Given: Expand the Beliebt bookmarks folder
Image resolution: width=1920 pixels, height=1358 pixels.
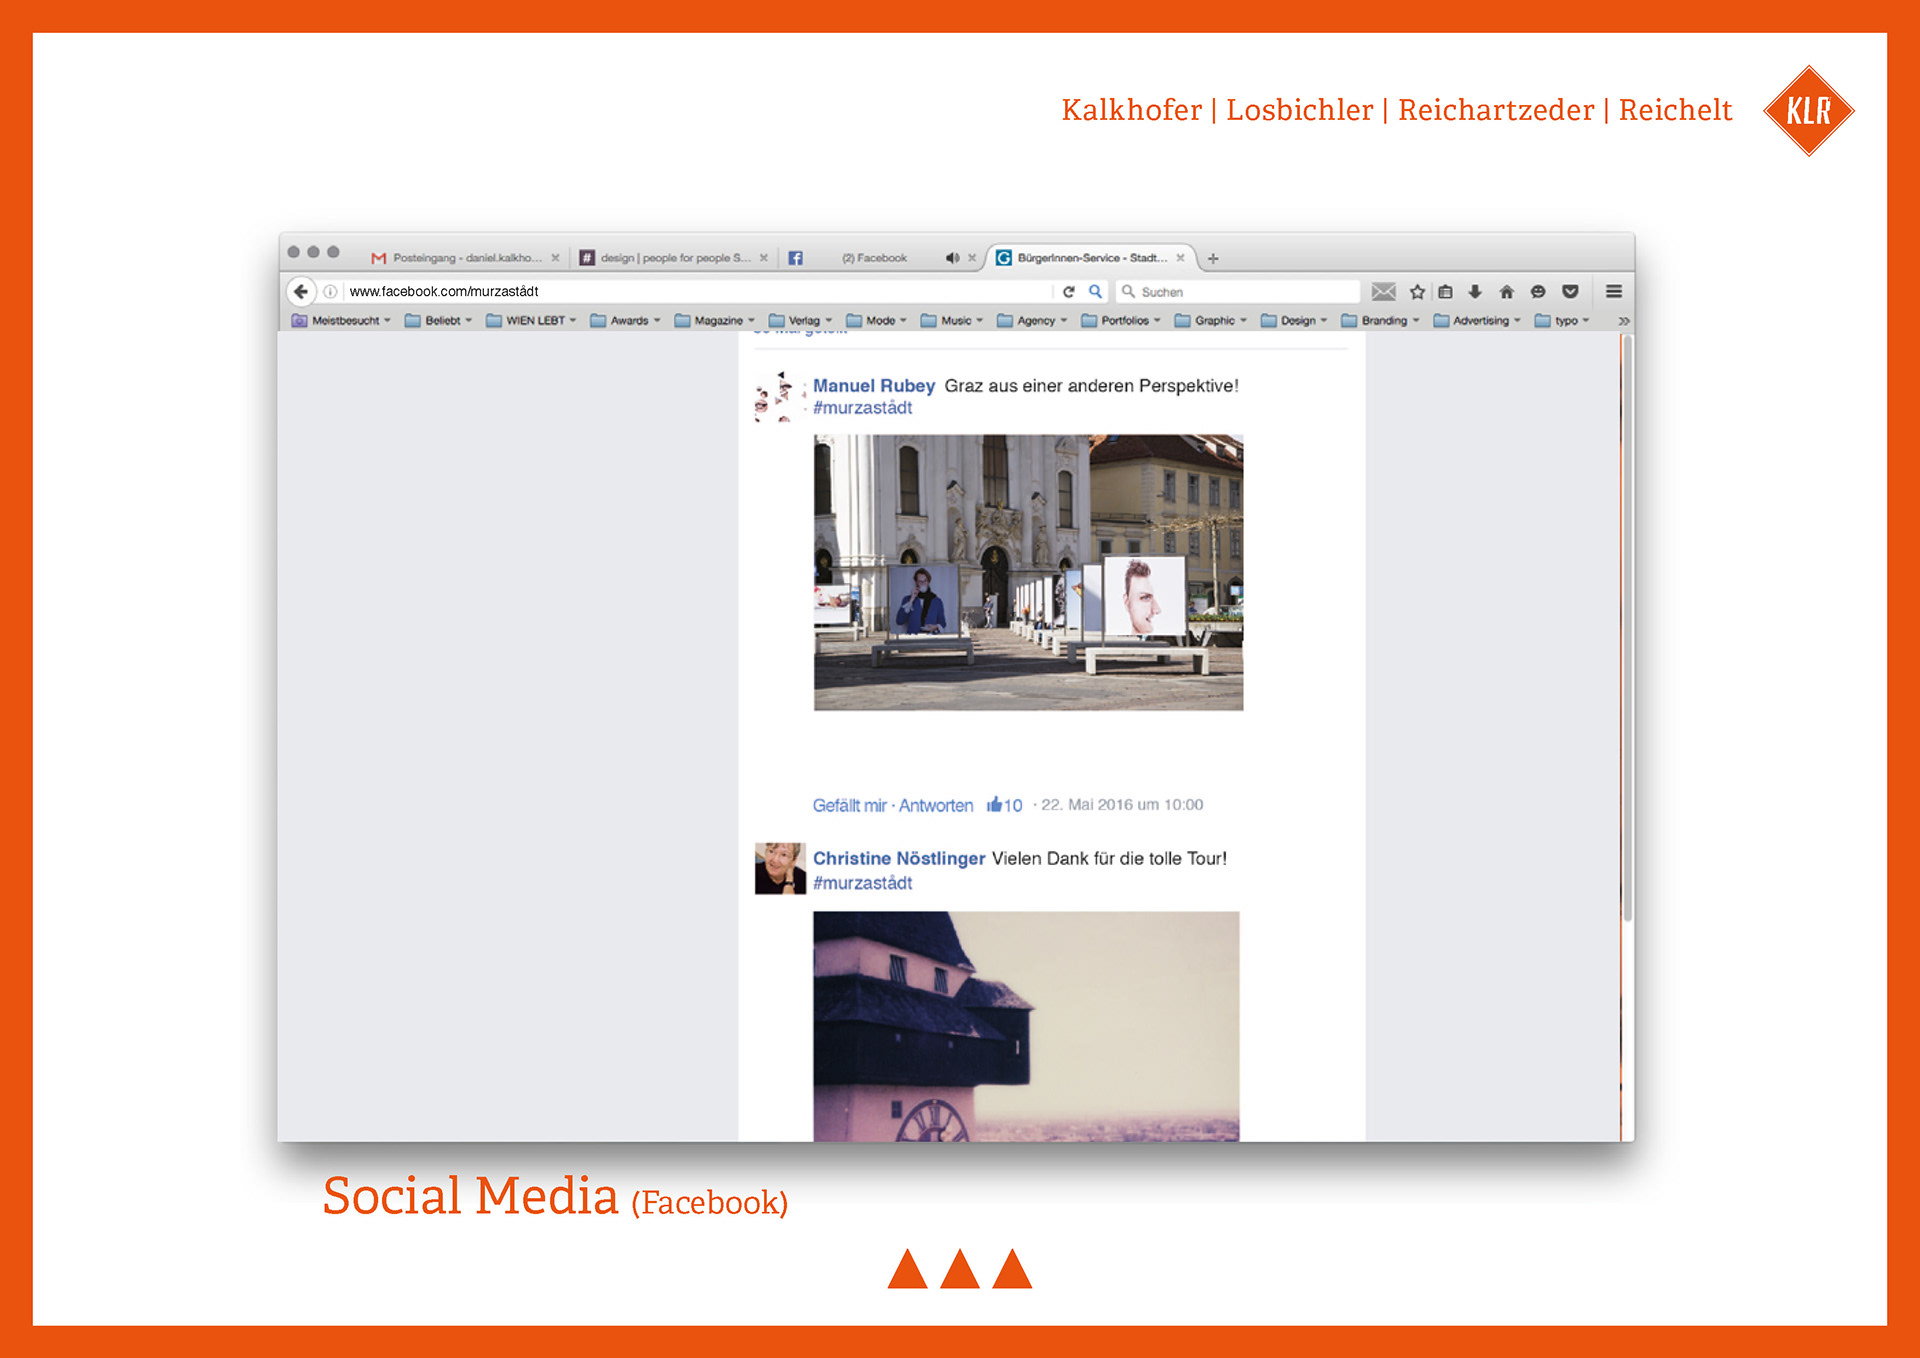Looking at the screenshot, I should click(438, 321).
